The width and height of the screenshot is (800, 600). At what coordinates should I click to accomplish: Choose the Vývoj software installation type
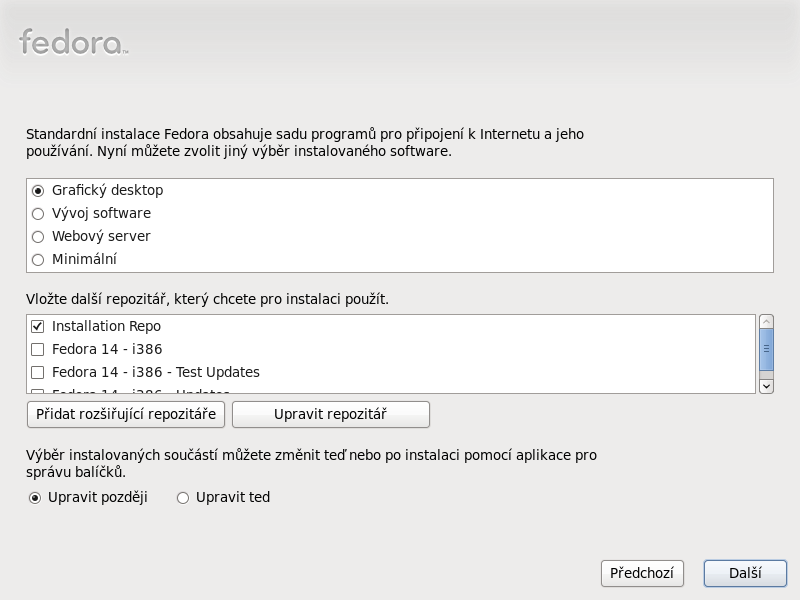(38, 214)
